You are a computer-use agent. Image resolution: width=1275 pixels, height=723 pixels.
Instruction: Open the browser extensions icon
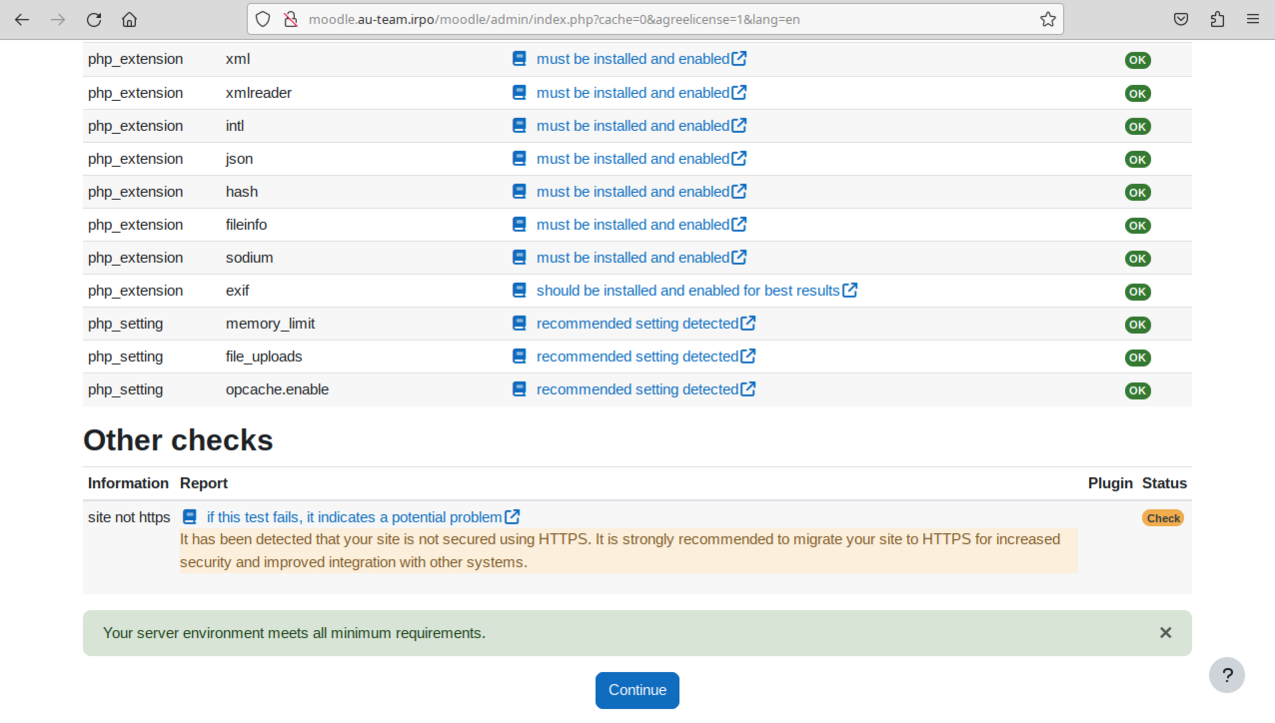click(x=1217, y=20)
